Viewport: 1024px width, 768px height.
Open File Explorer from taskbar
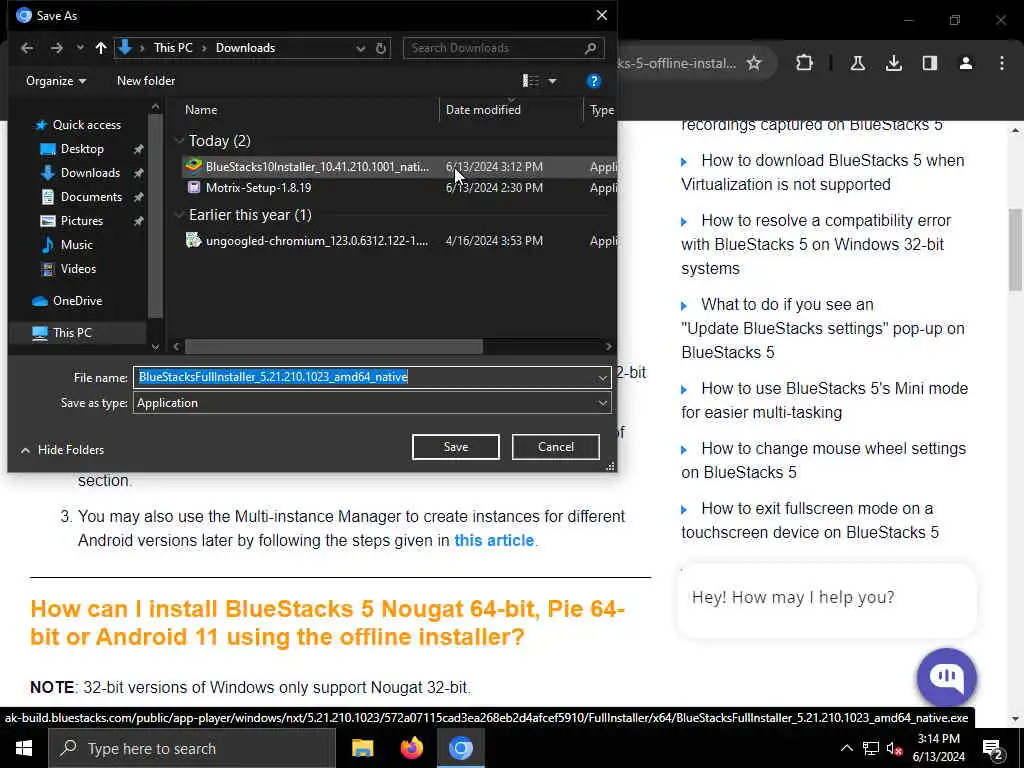click(x=362, y=748)
